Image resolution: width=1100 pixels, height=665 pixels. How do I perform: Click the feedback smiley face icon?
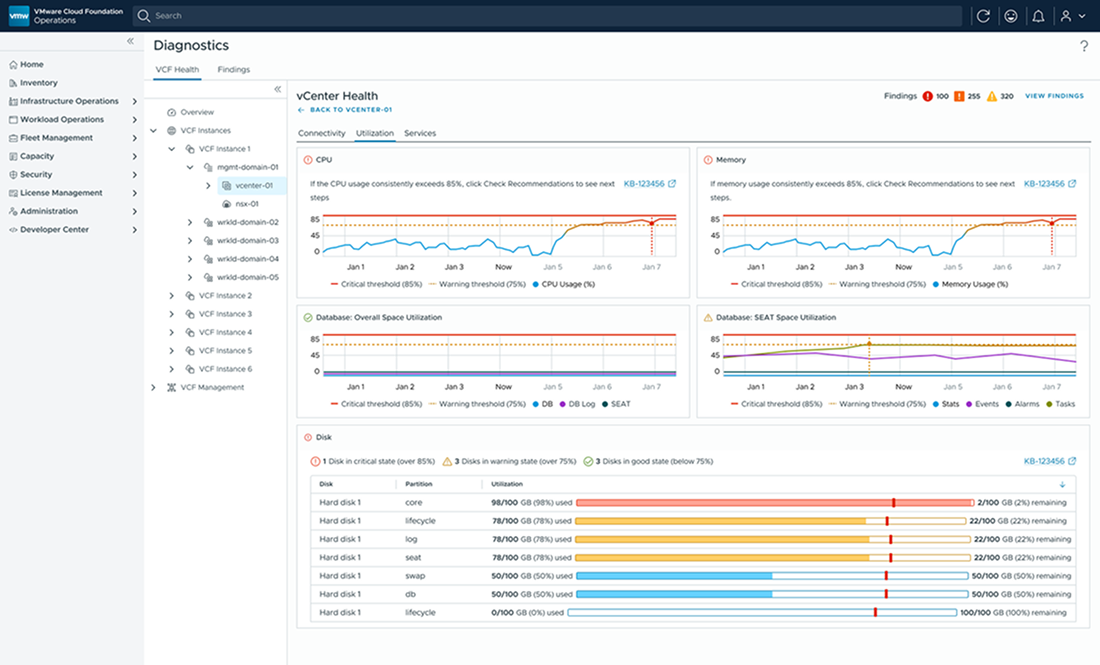point(1011,16)
